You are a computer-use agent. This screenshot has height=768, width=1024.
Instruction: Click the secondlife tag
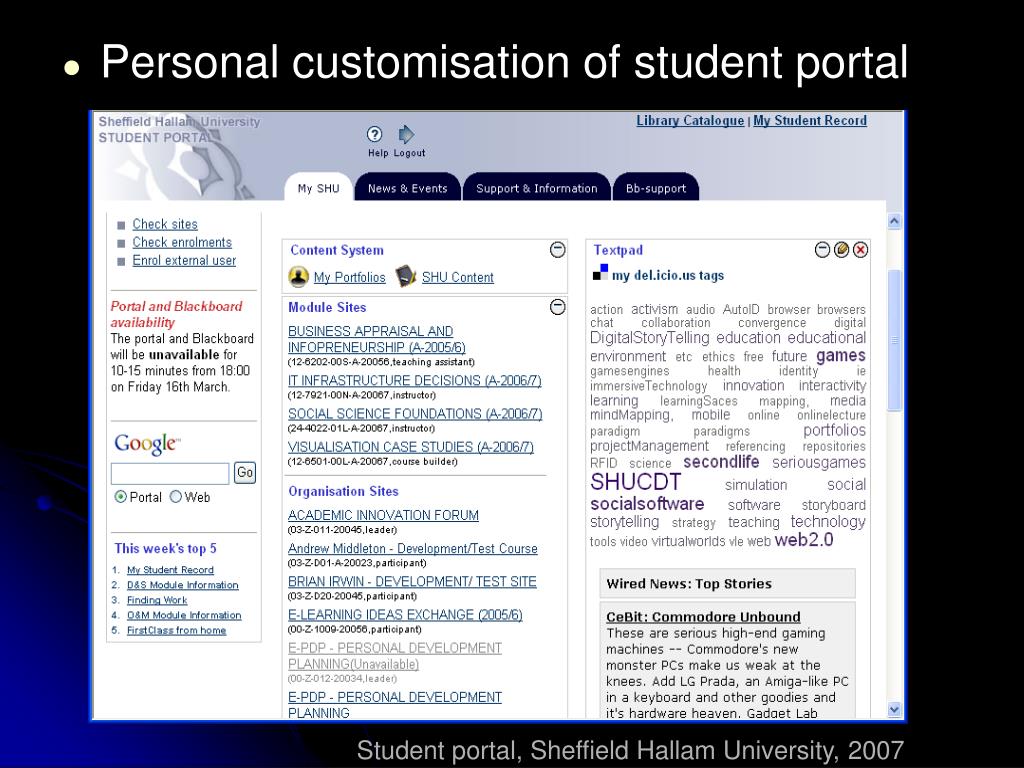(721, 462)
